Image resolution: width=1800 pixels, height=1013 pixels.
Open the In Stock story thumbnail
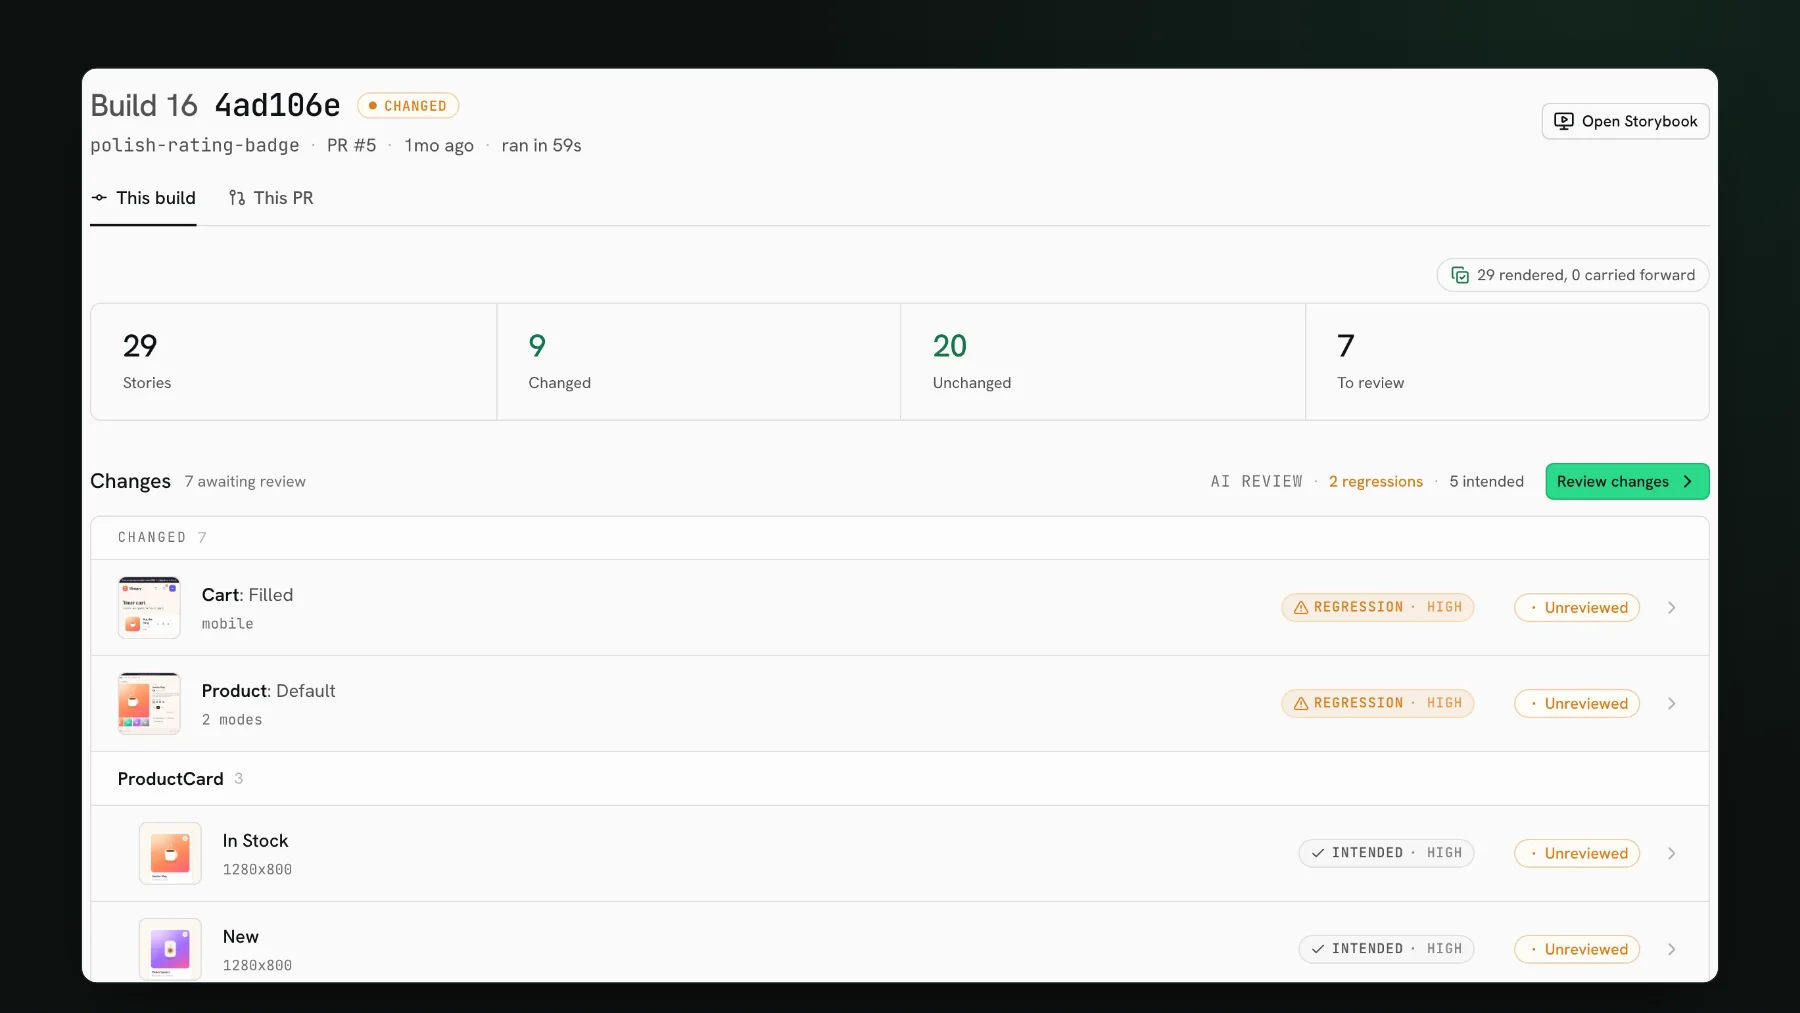click(170, 854)
